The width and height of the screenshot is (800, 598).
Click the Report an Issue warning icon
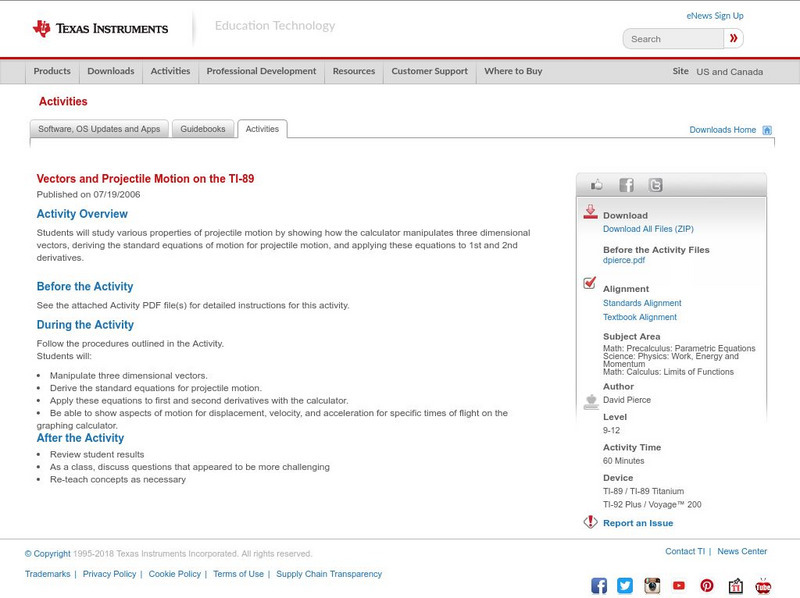[x=590, y=522]
